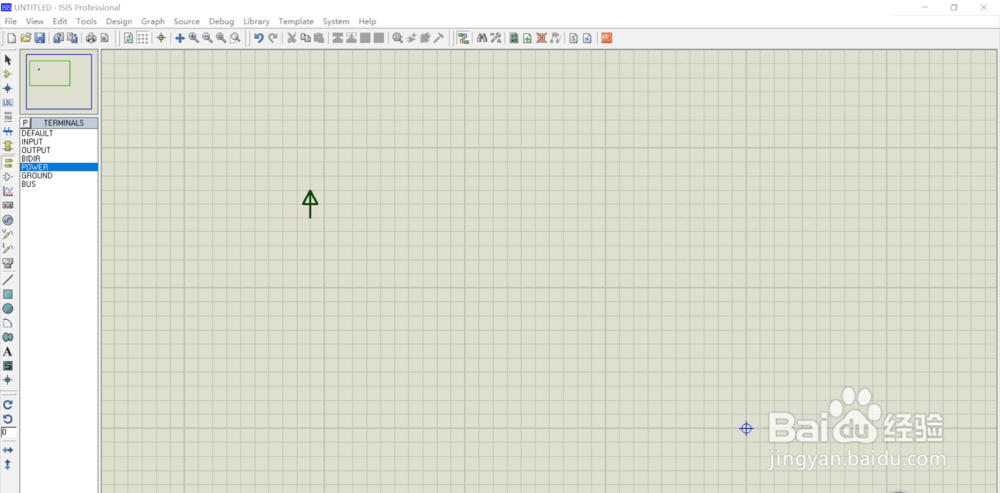This screenshot has height=493, width=1000.
Task: Click the rotation angle input field
Action: 8,432
